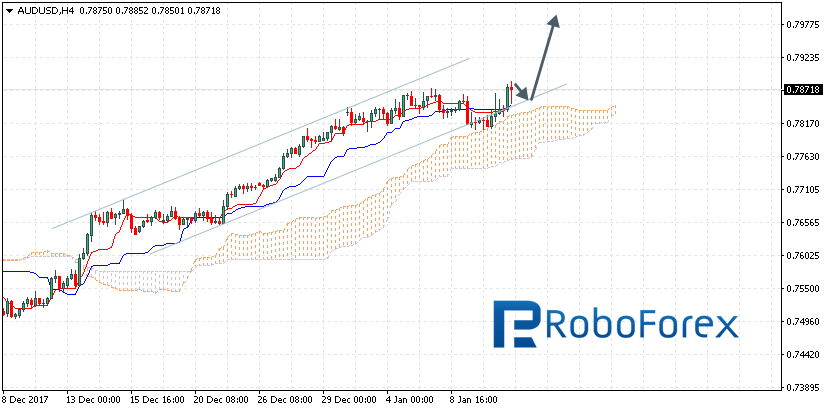Click the RoboForex logo emblem icon
This screenshot has height=411, width=824.
click(518, 323)
